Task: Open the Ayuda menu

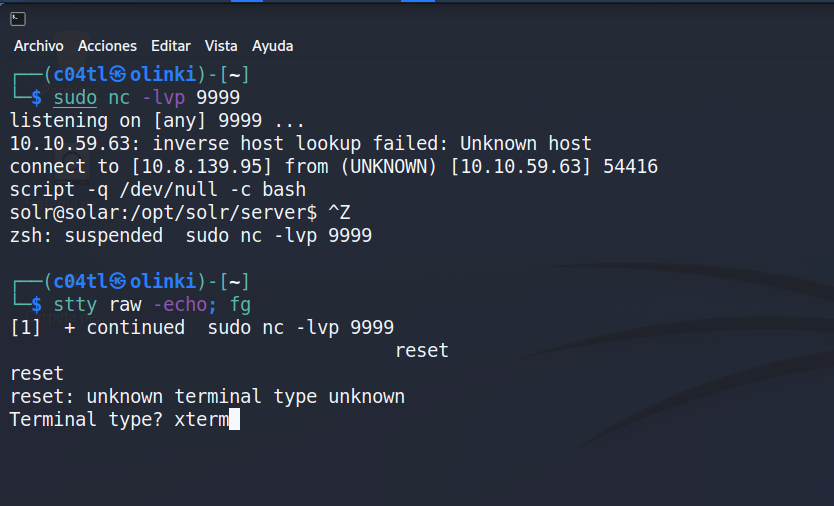Action: 272,46
